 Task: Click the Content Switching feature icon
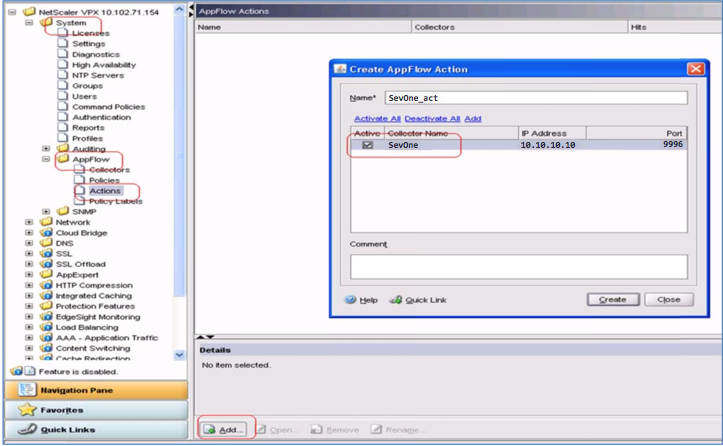point(46,348)
